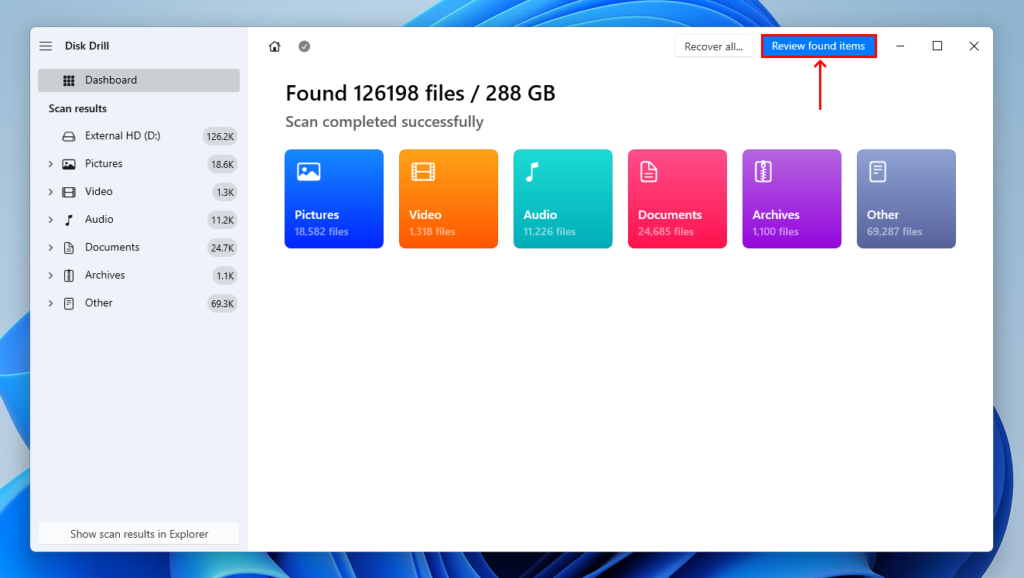1024x578 pixels.
Task: Expand the Archives sidebar entry
Action: 50,275
